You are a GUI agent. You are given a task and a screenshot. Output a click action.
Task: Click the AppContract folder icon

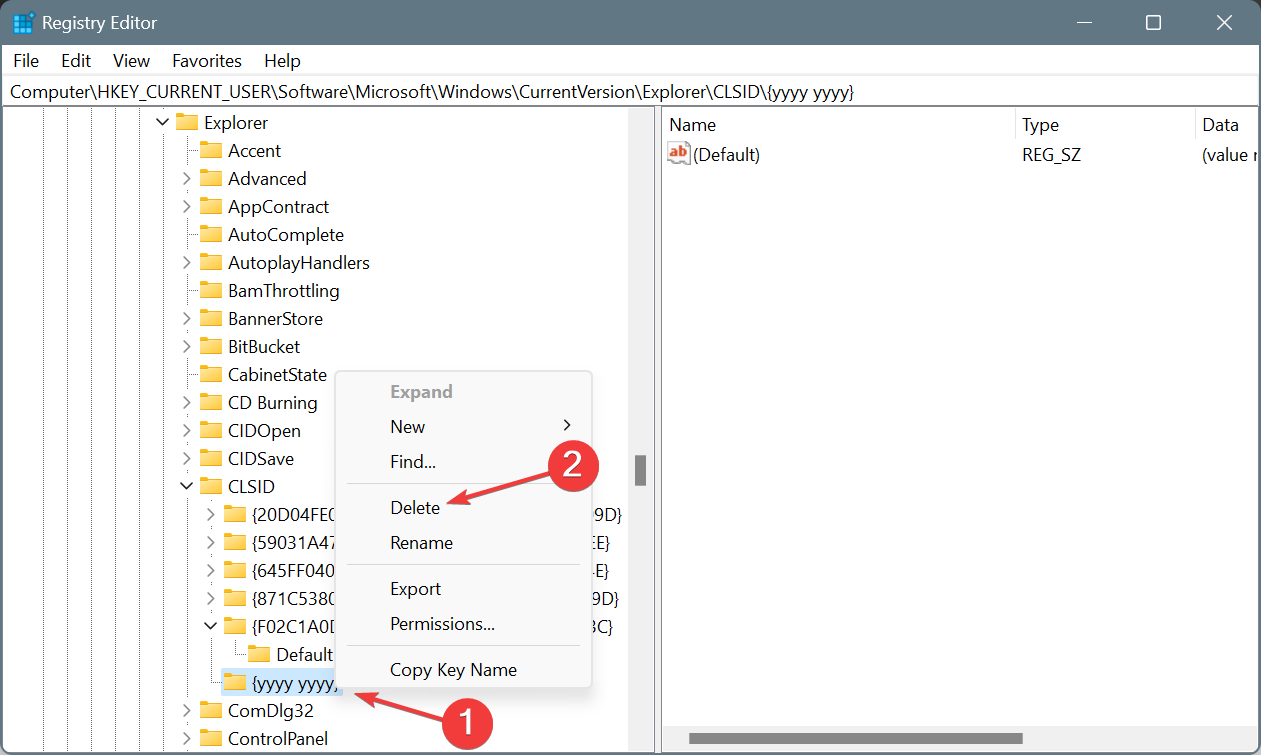tap(210, 207)
